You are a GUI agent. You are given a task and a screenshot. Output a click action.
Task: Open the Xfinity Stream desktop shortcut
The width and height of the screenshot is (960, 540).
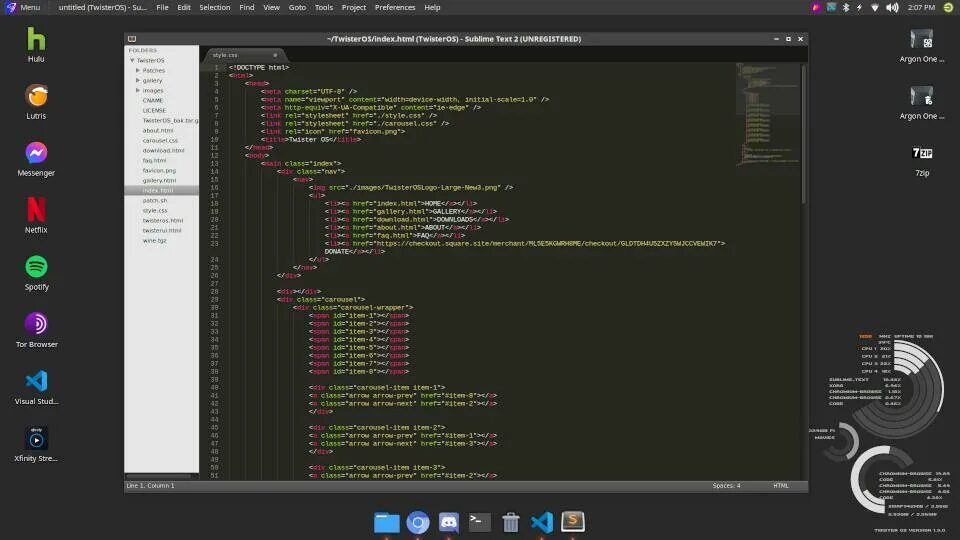point(36,444)
